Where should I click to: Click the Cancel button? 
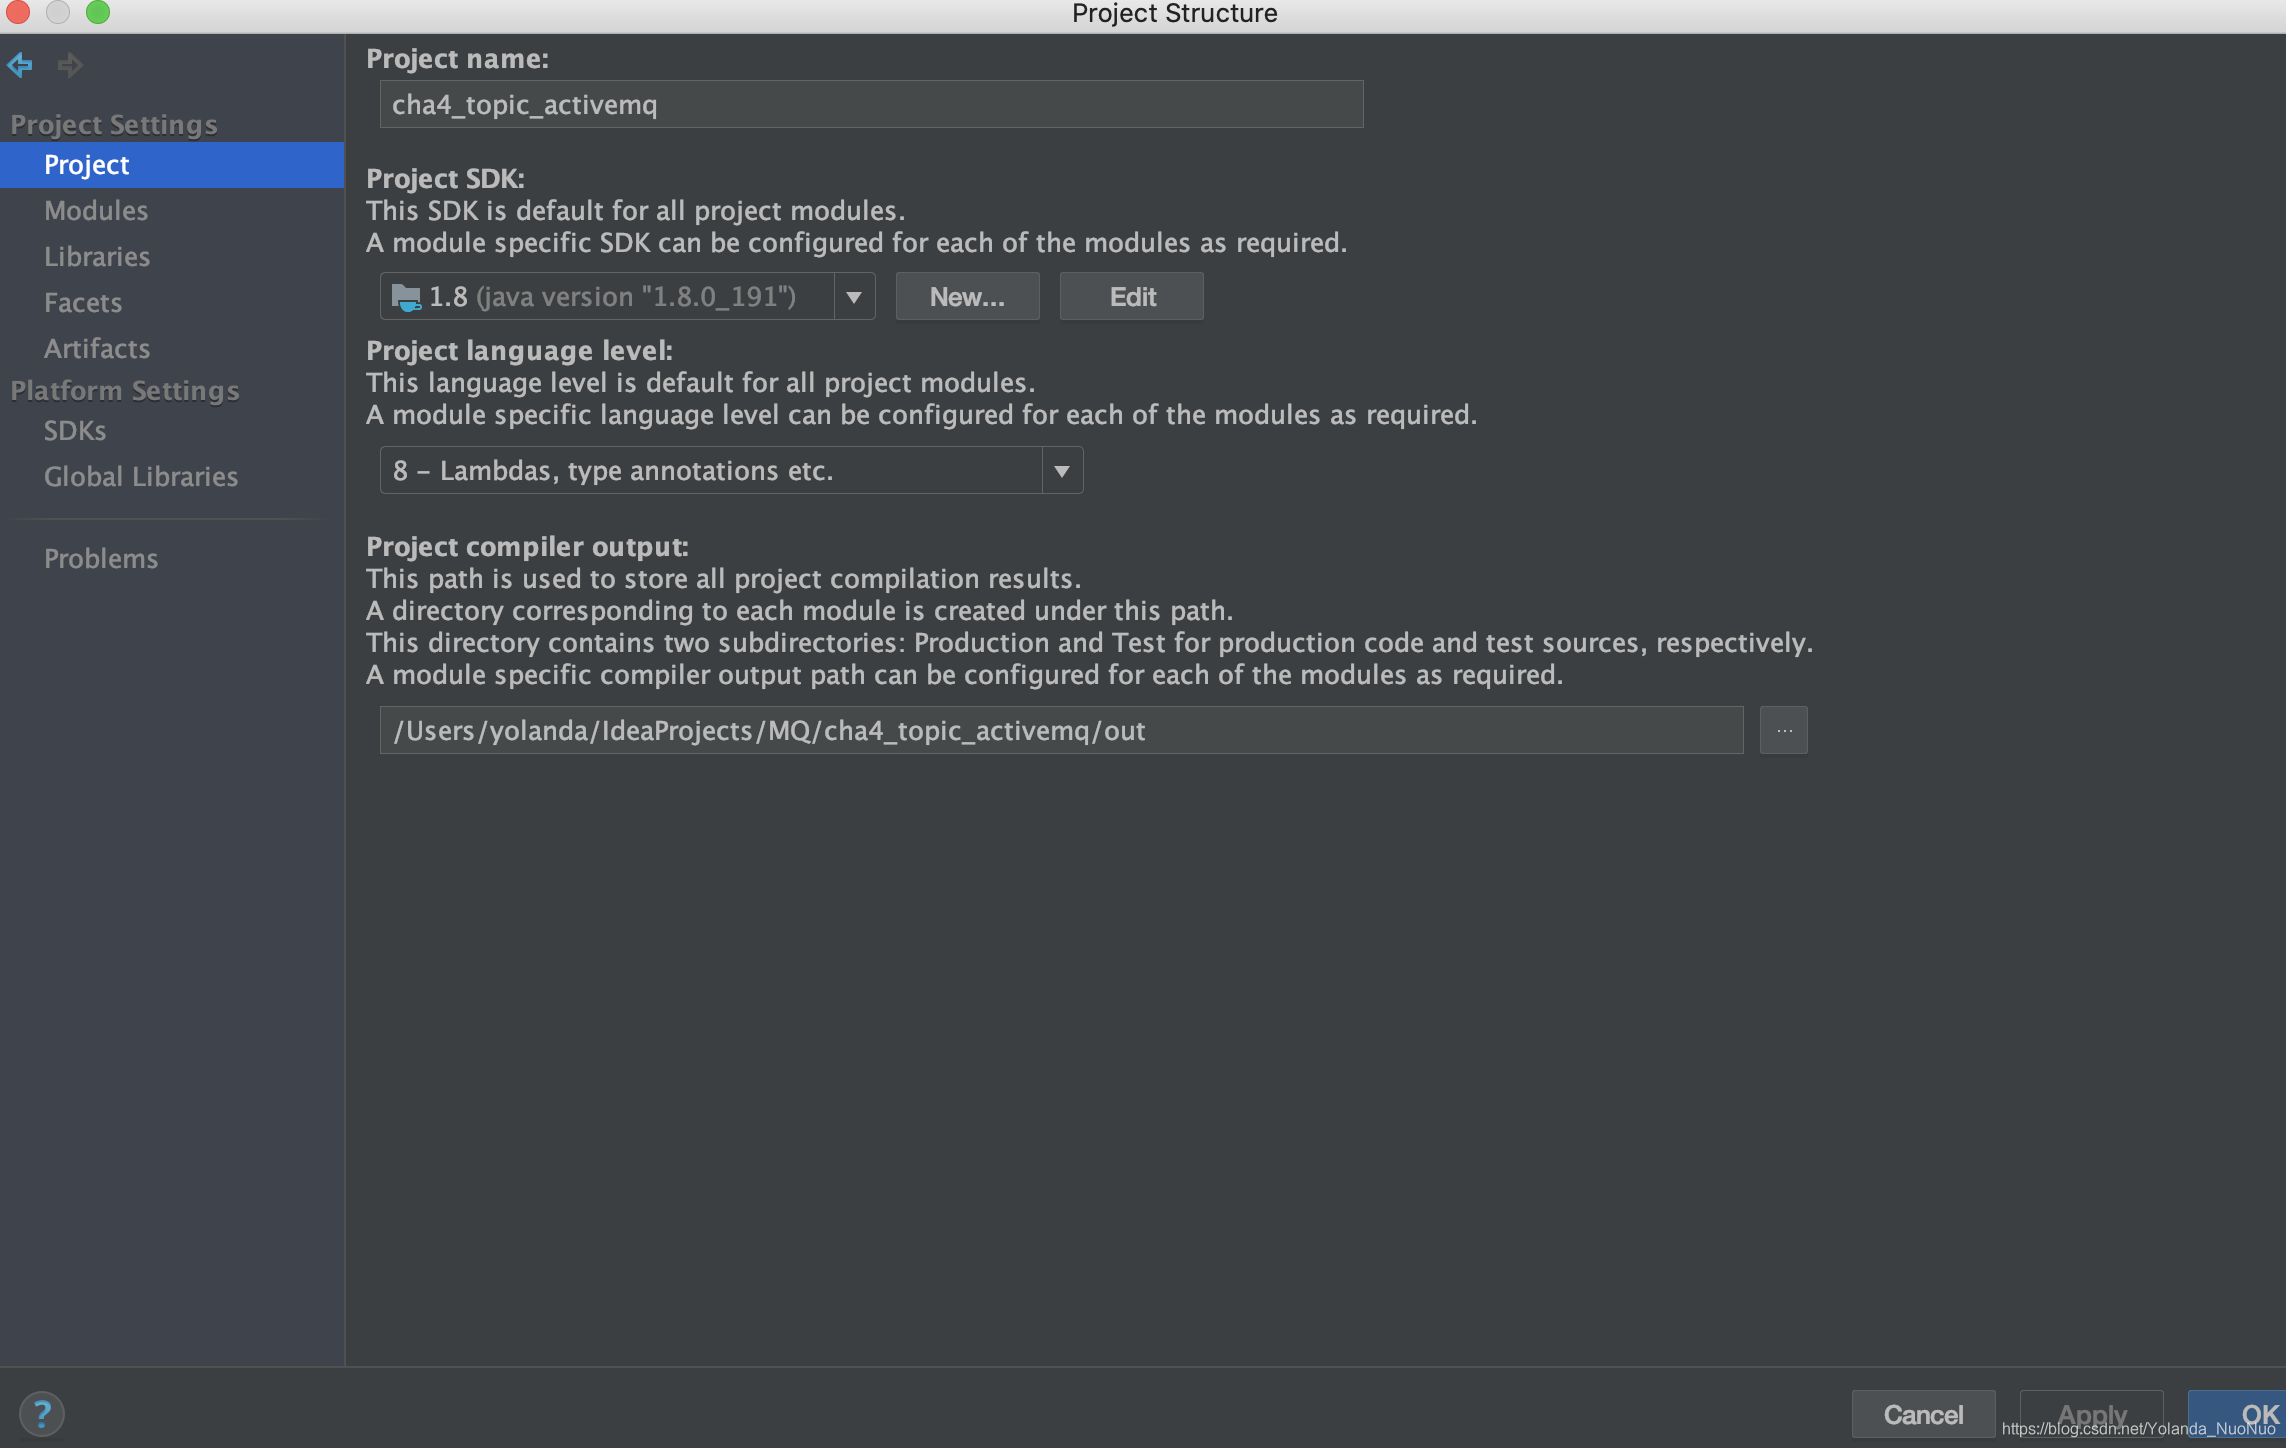click(x=1922, y=1413)
